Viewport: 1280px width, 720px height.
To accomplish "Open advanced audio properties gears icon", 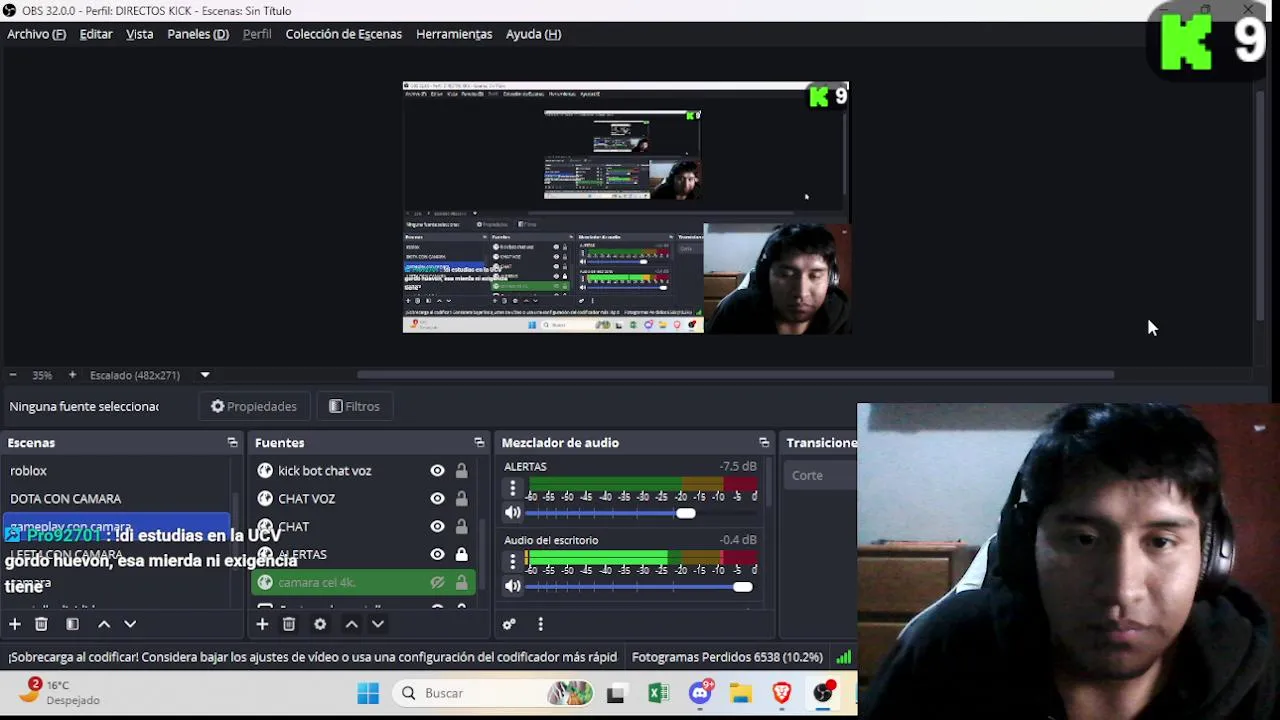I will tap(509, 624).
